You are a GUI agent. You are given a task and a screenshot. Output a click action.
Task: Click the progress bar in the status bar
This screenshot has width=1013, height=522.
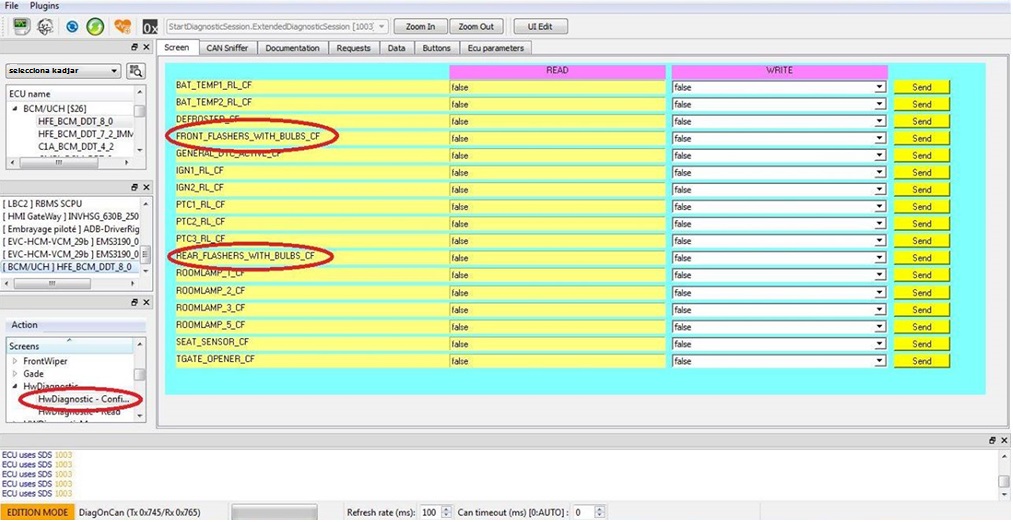(275, 512)
